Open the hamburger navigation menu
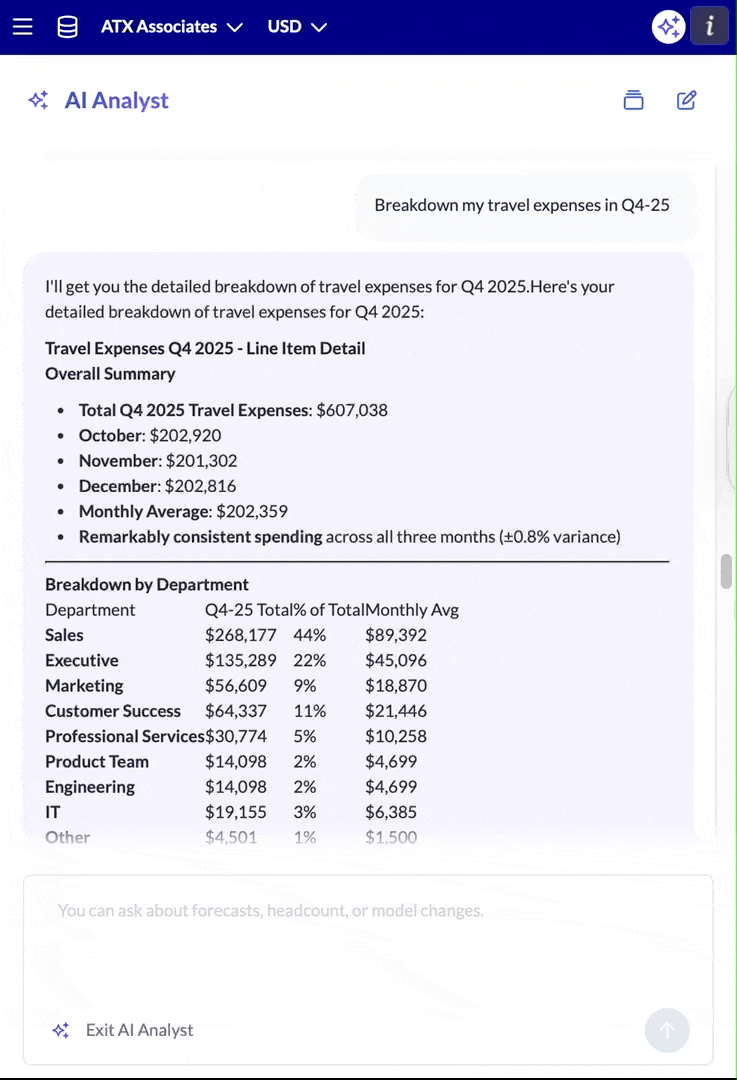This screenshot has height=1080, width=737. coord(23,27)
